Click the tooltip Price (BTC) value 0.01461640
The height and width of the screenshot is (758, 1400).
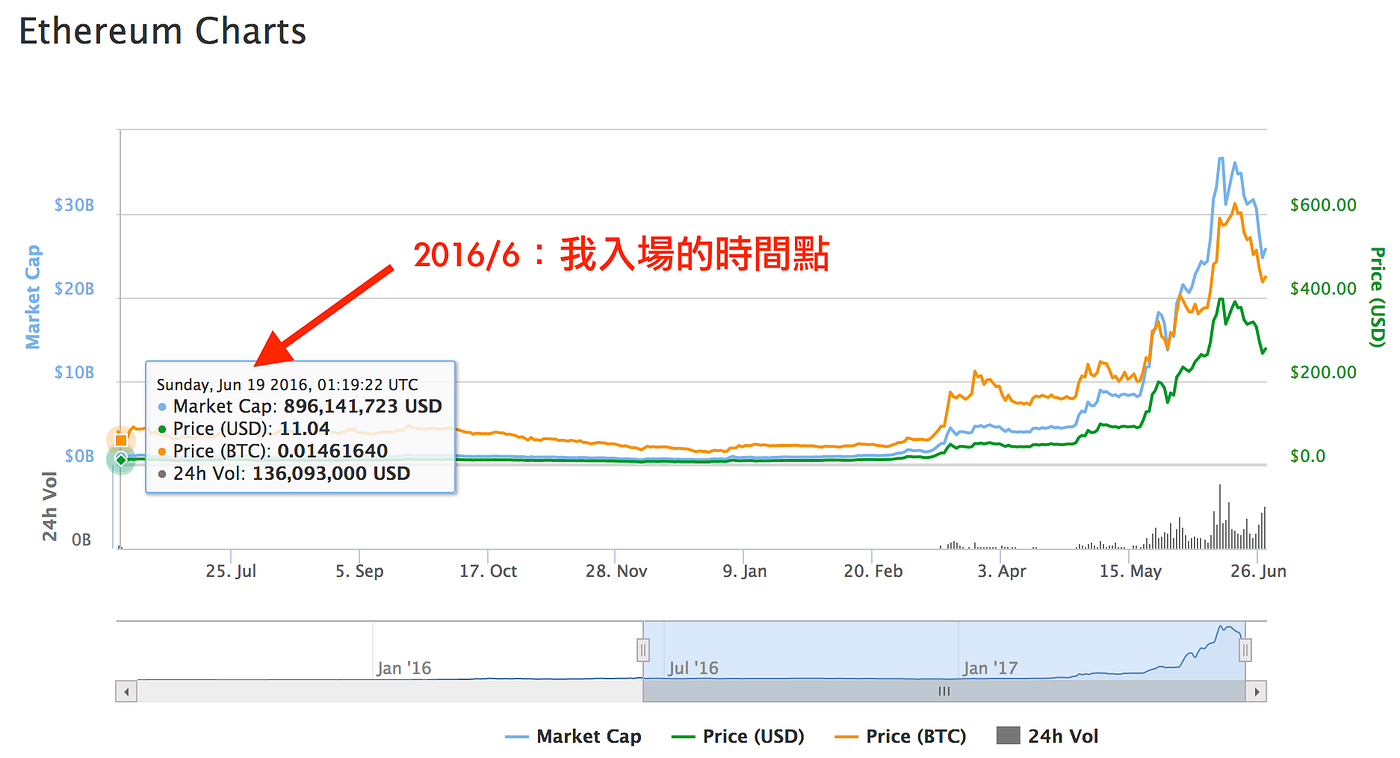(x=333, y=451)
